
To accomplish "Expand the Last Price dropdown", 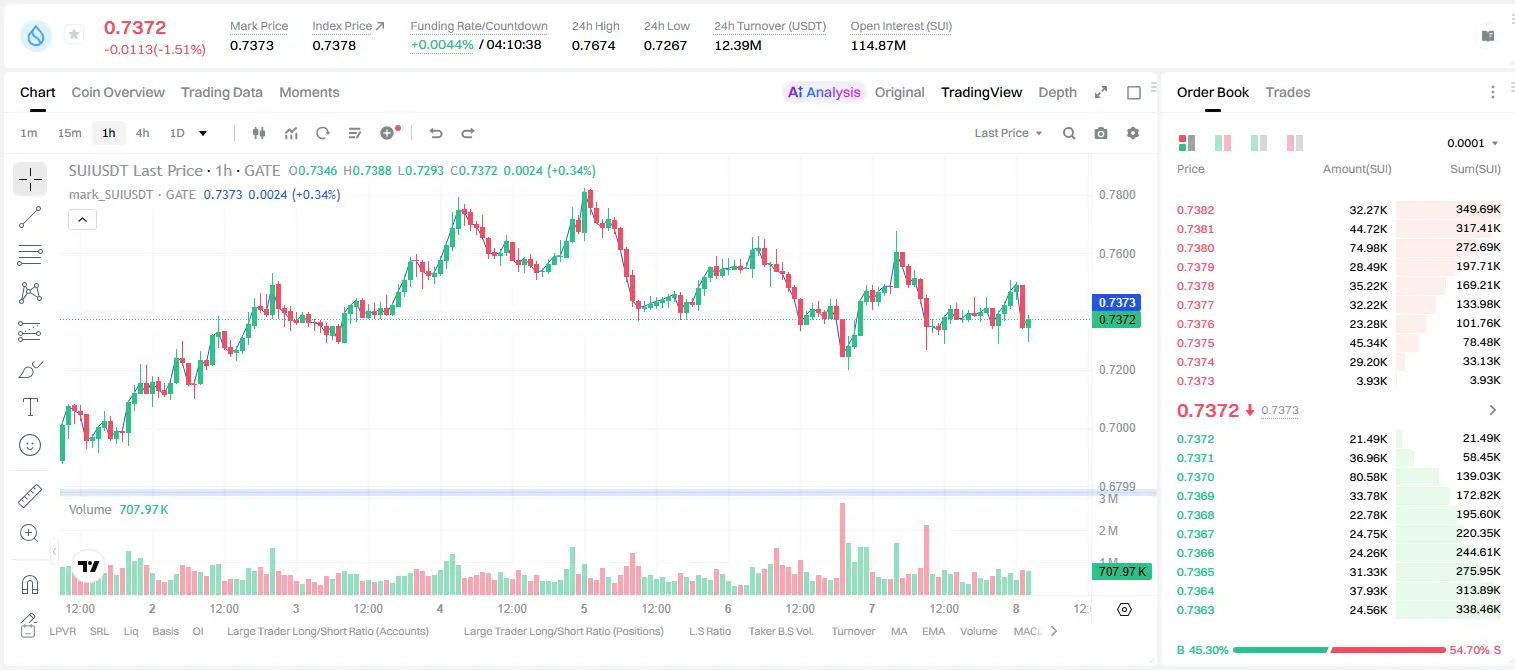I will [x=1008, y=133].
